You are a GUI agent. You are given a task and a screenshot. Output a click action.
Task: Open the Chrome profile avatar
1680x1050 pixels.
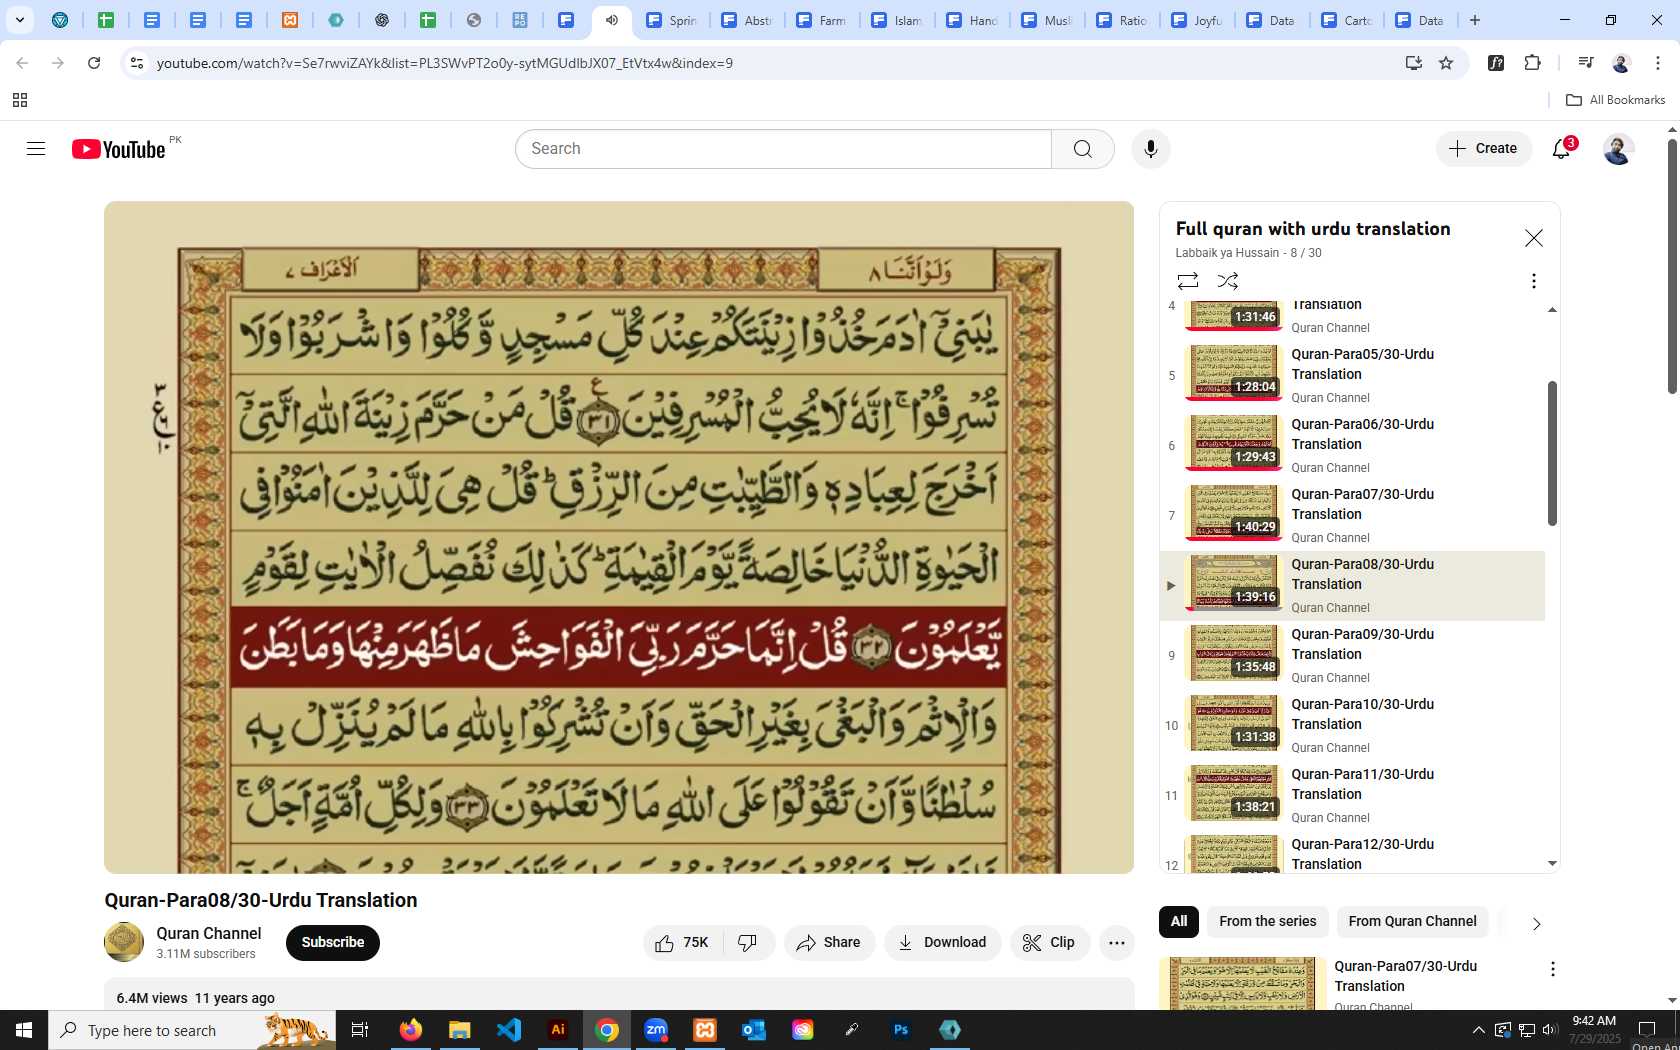[1621, 63]
